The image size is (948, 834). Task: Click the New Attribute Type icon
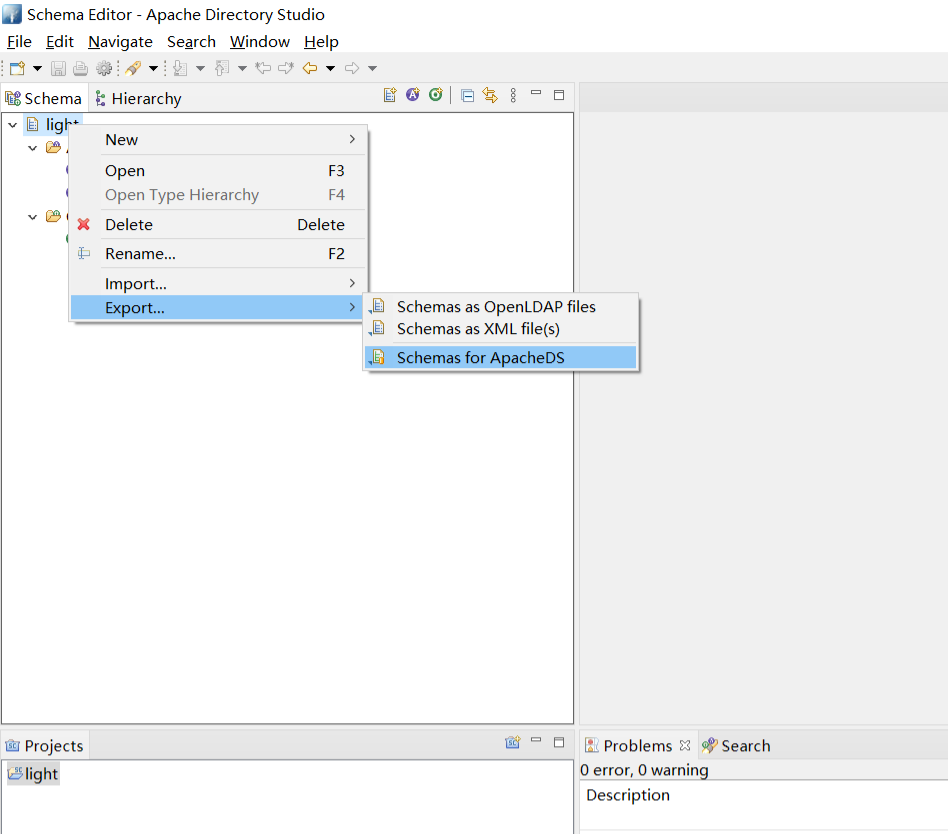[413, 96]
